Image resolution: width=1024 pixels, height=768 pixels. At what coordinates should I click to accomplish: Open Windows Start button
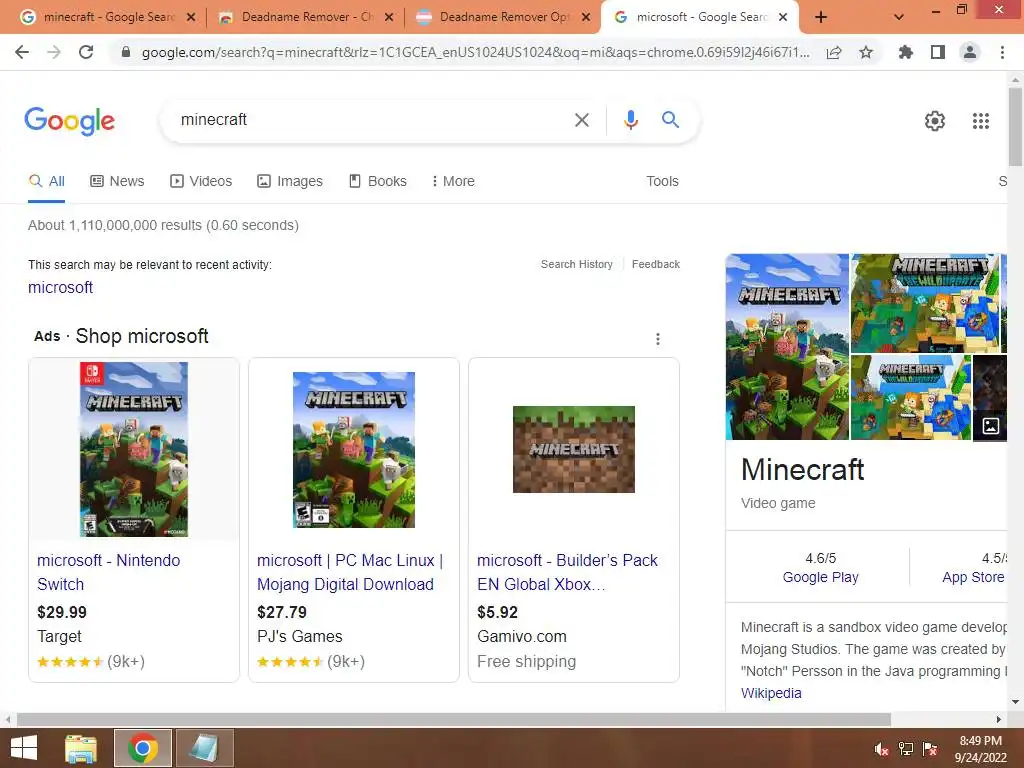pyautogui.click(x=24, y=748)
